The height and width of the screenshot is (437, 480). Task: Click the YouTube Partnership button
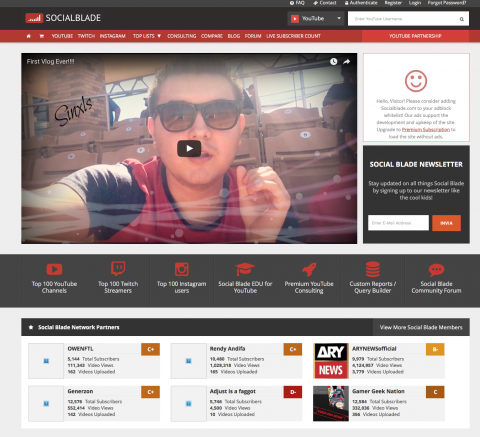pos(415,36)
